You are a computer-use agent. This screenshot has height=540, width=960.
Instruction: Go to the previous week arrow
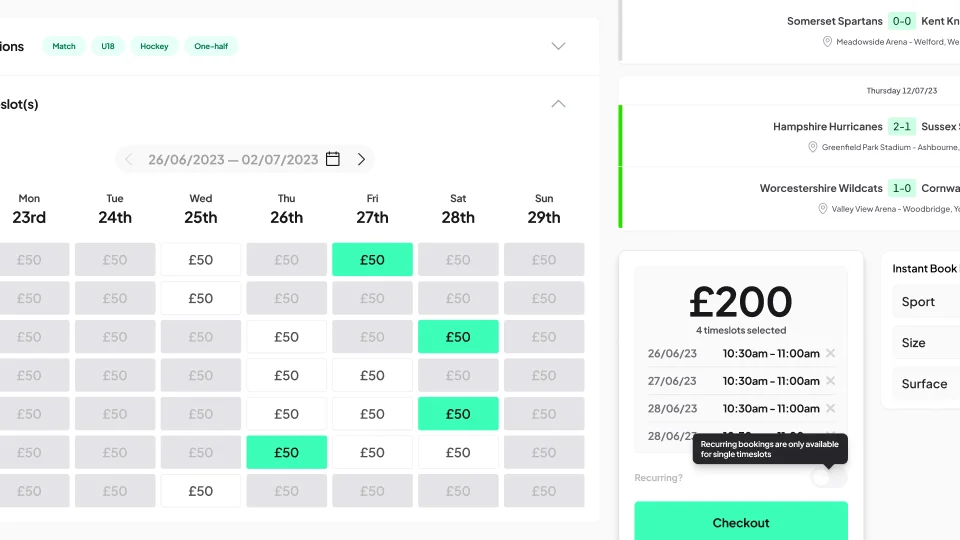tap(128, 159)
